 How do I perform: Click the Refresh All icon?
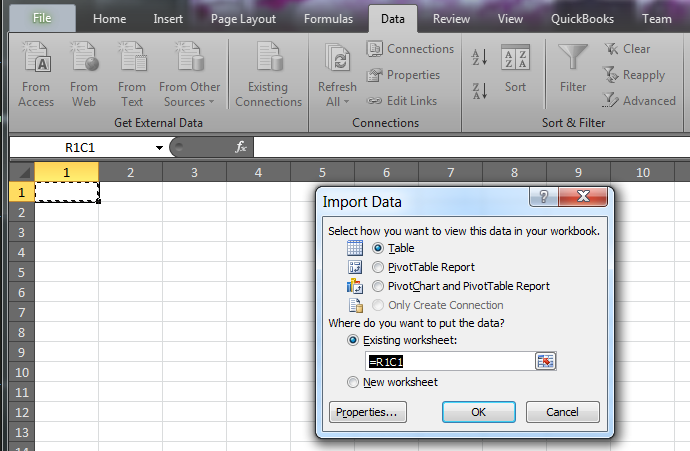[338, 57]
